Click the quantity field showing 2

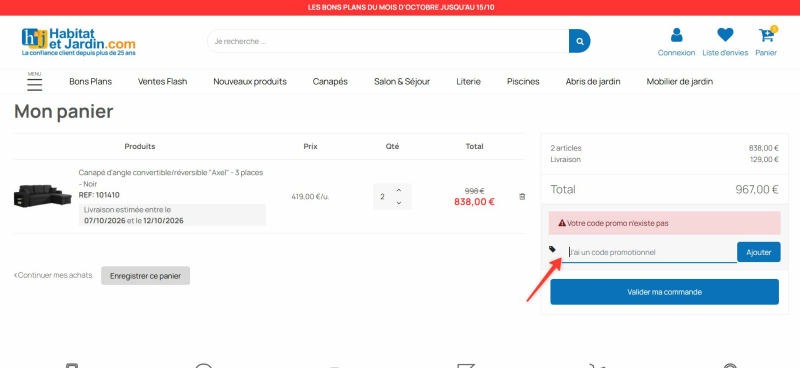[x=383, y=197]
